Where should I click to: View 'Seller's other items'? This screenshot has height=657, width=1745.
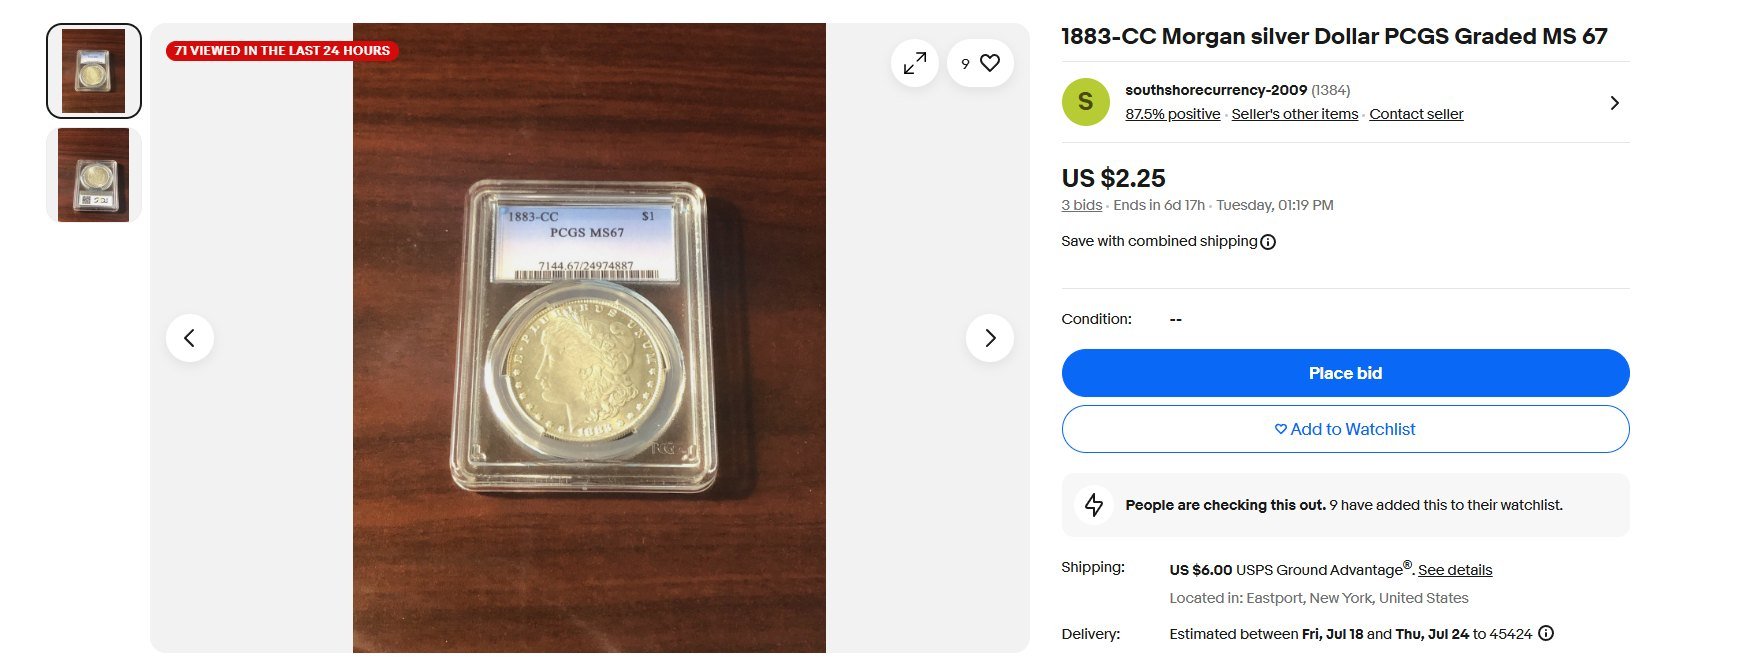[1295, 114]
